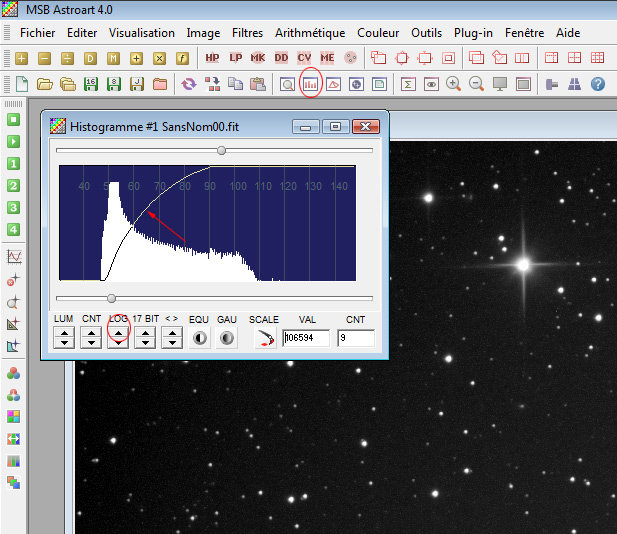Click the sigma statistics icon

408,84
